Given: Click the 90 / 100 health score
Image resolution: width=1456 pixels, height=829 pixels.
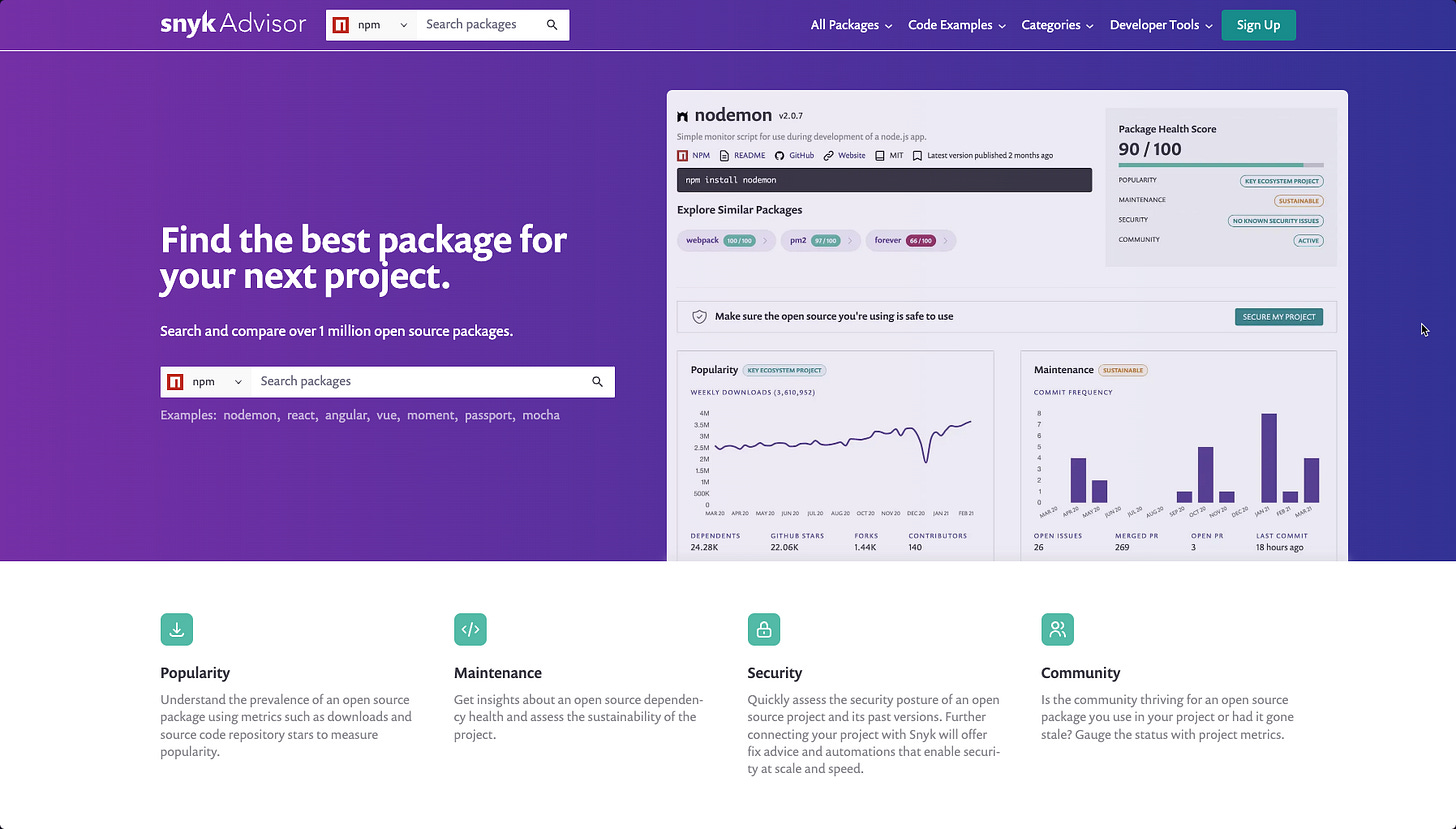Looking at the screenshot, I should tap(1150, 149).
